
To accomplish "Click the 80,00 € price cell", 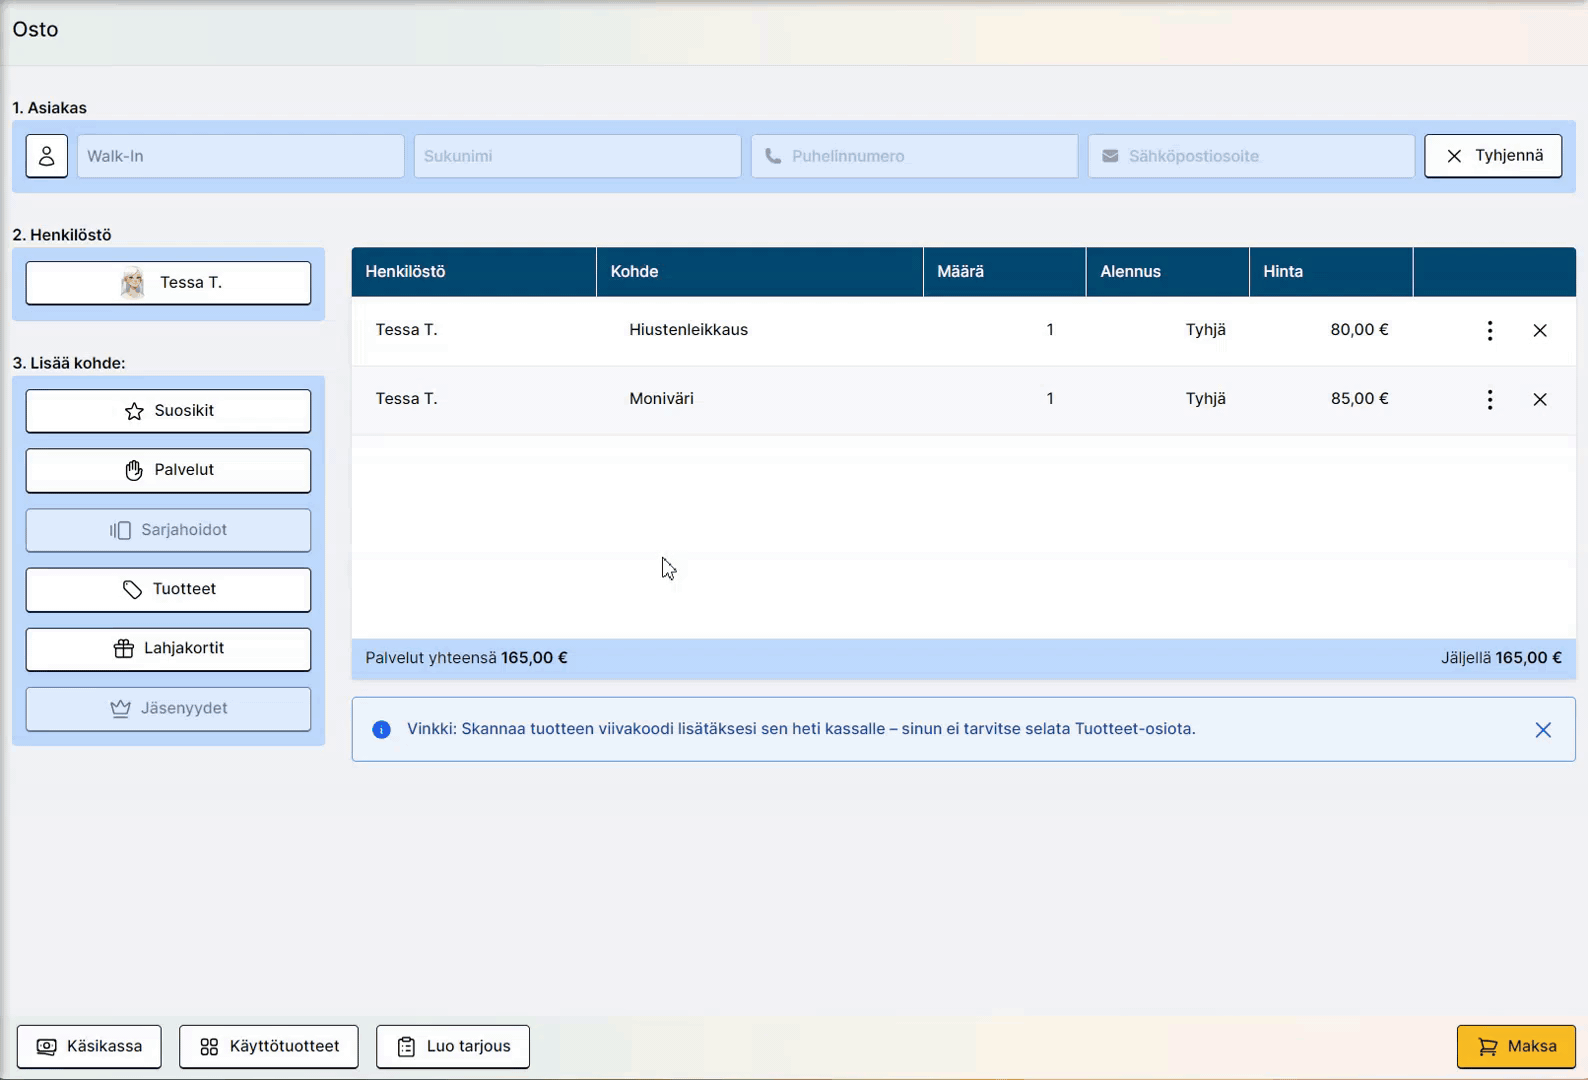I will point(1359,330).
